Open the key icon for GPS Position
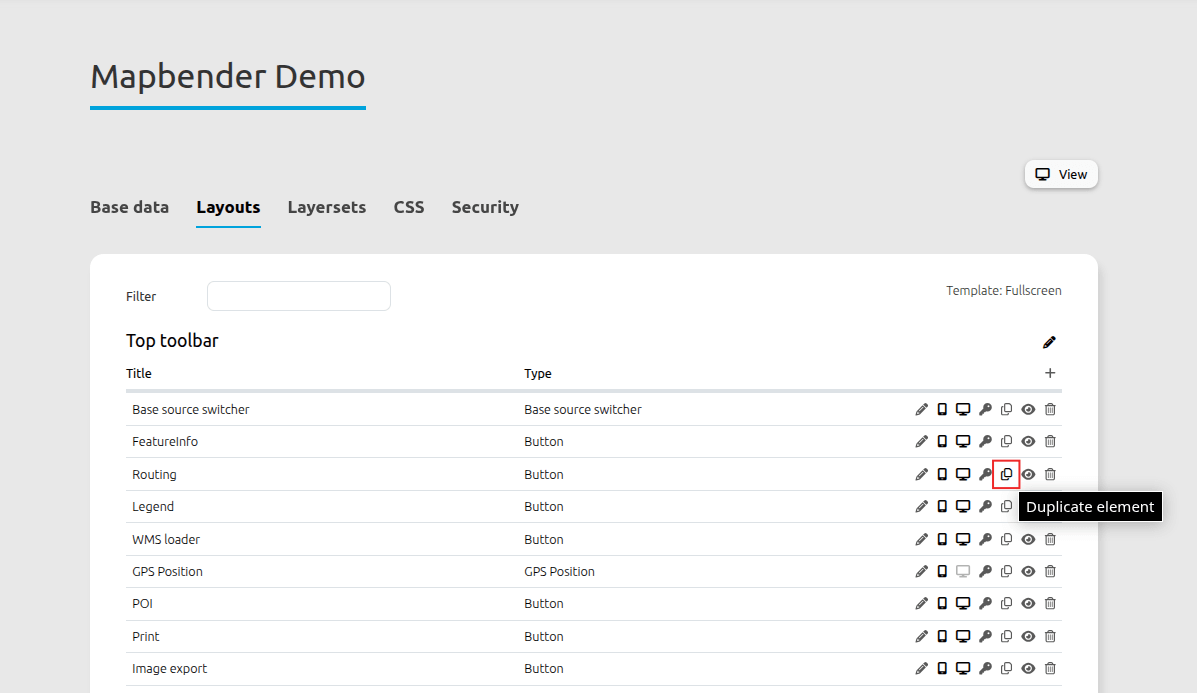This screenshot has width=1197, height=693. tap(986, 572)
